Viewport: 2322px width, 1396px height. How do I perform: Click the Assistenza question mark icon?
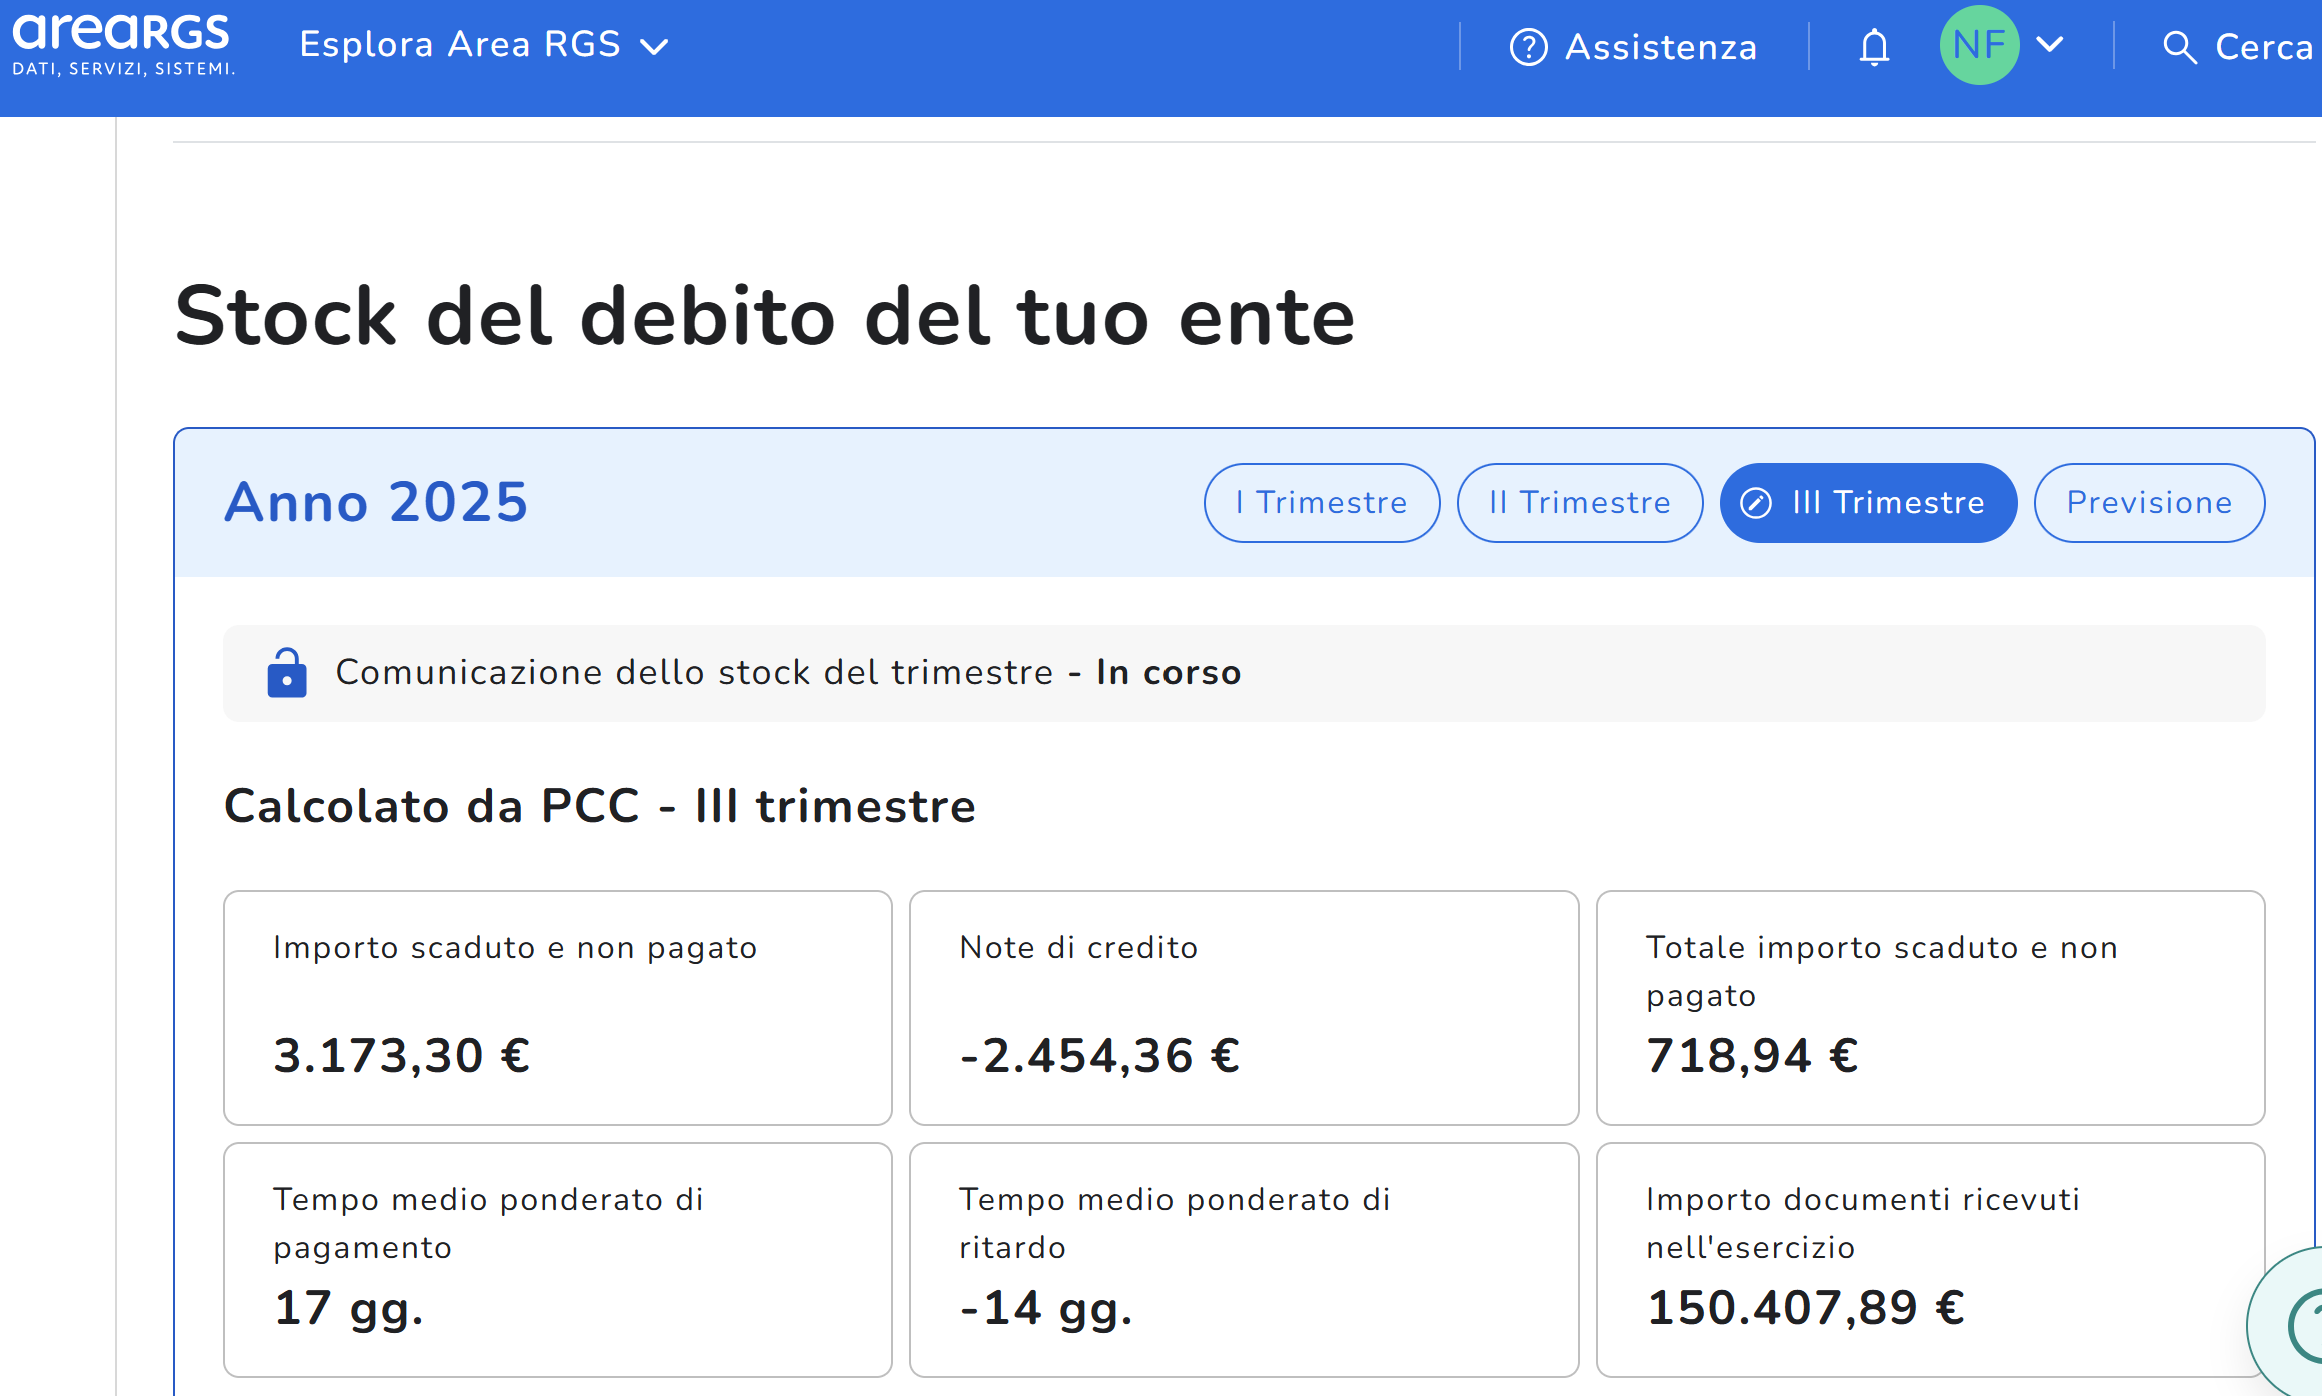click(1528, 47)
